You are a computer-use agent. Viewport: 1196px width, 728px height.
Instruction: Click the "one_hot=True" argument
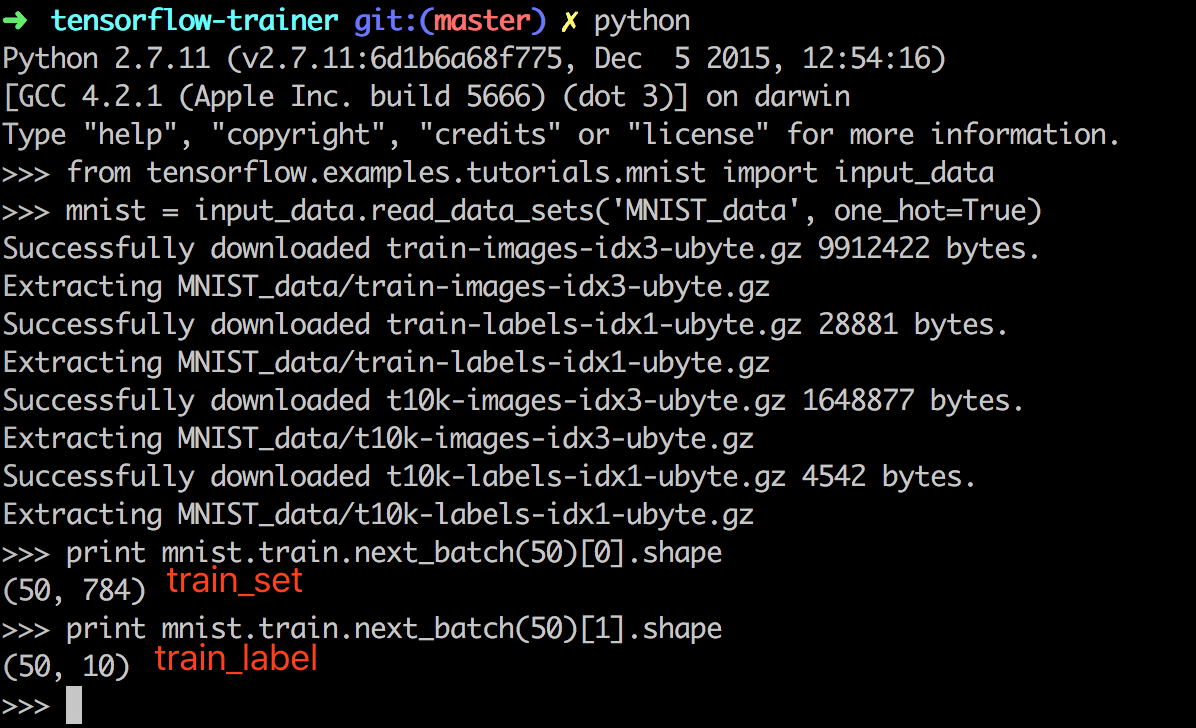tap(929, 211)
